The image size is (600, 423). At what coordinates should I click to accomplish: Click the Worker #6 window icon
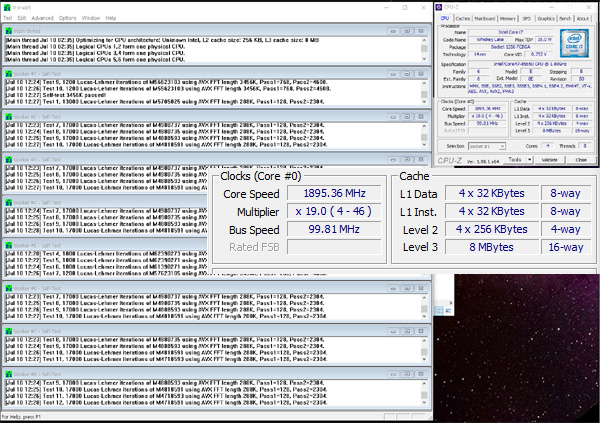click(x=9, y=288)
